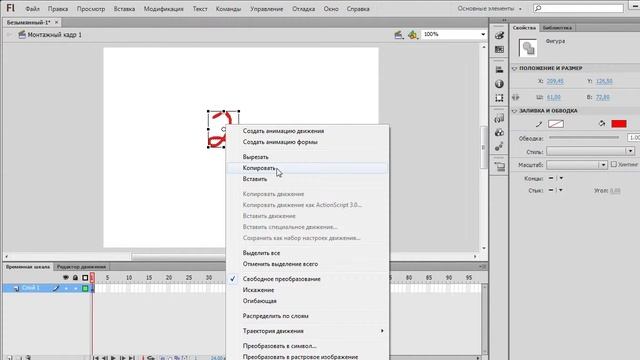Image resolution: width=640 pixels, height=360 pixels.
Task: Click the Fl application logo
Action: click(x=11, y=8)
